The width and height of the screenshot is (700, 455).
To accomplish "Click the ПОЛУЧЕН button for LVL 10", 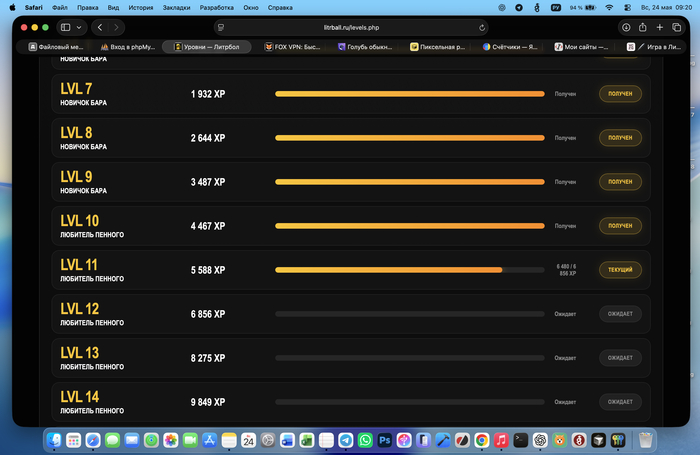I will (x=620, y=225).
